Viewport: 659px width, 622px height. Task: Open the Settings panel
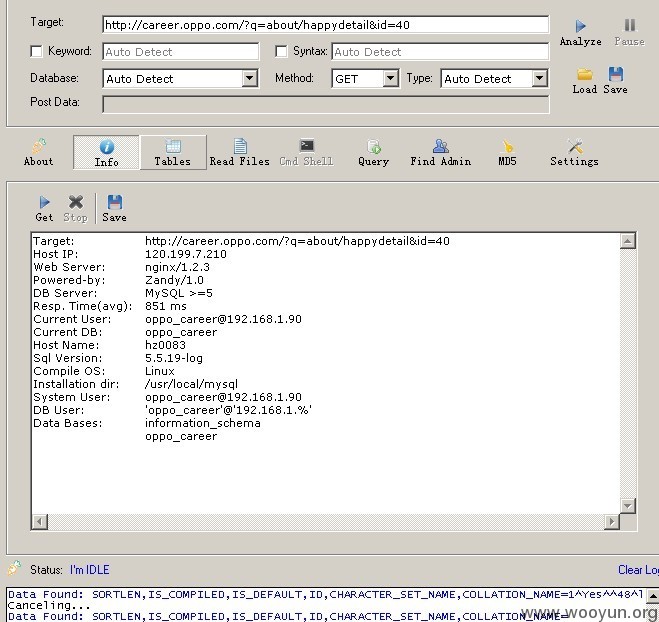(x=574, y=153)
